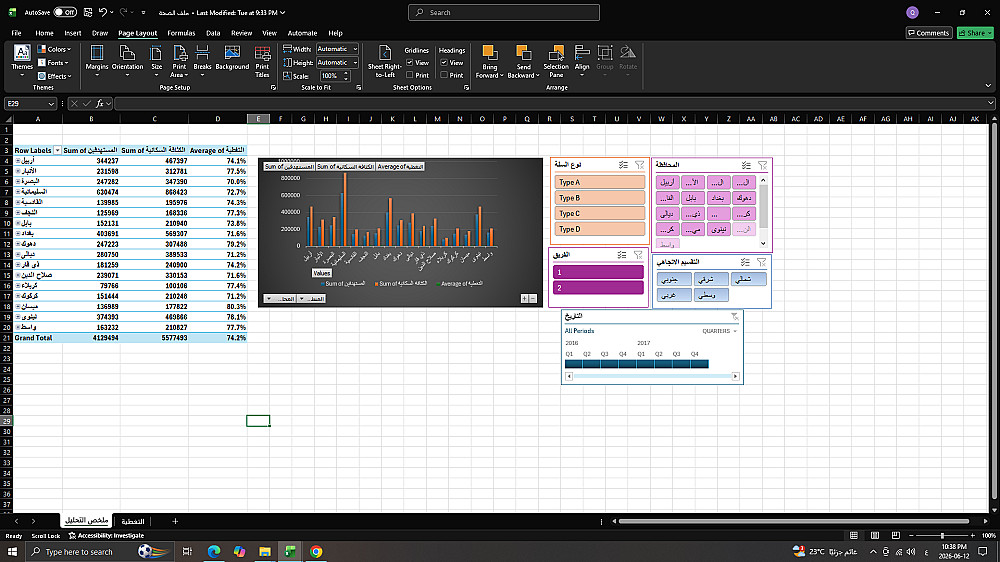Click the Comments button
Screen dimensions: 1000x562
coord(929,33)
